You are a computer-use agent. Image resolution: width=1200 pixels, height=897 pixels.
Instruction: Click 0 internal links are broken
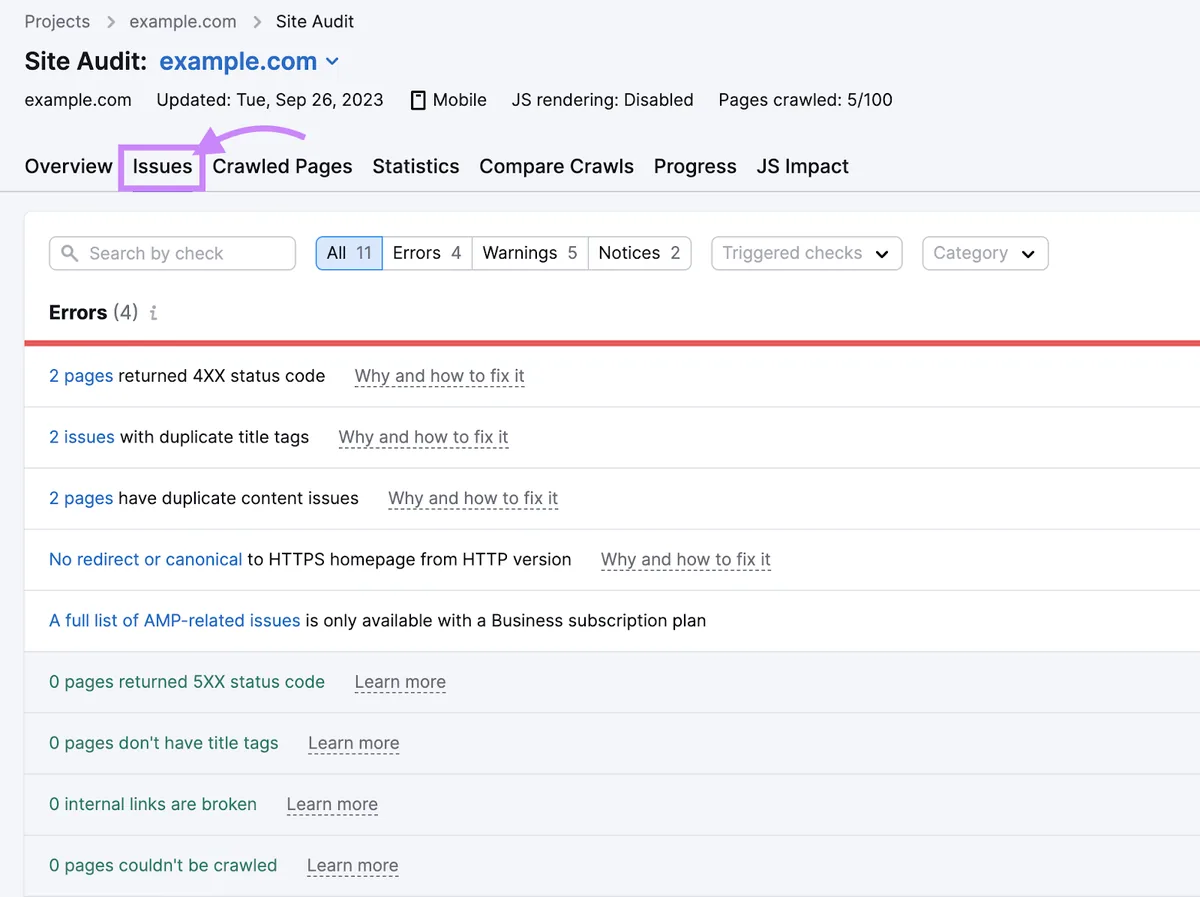pyautogui.click(x=153, y=804)
